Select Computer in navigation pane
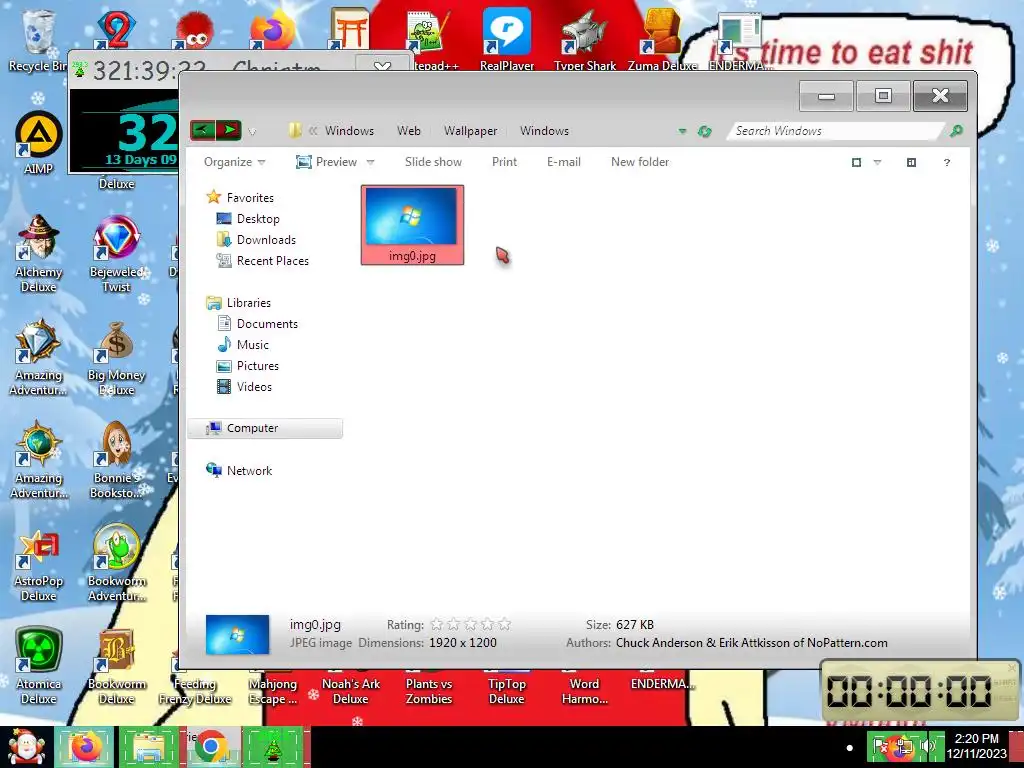This screenshot has width=1024, height=768. click(x=265, y=428)
